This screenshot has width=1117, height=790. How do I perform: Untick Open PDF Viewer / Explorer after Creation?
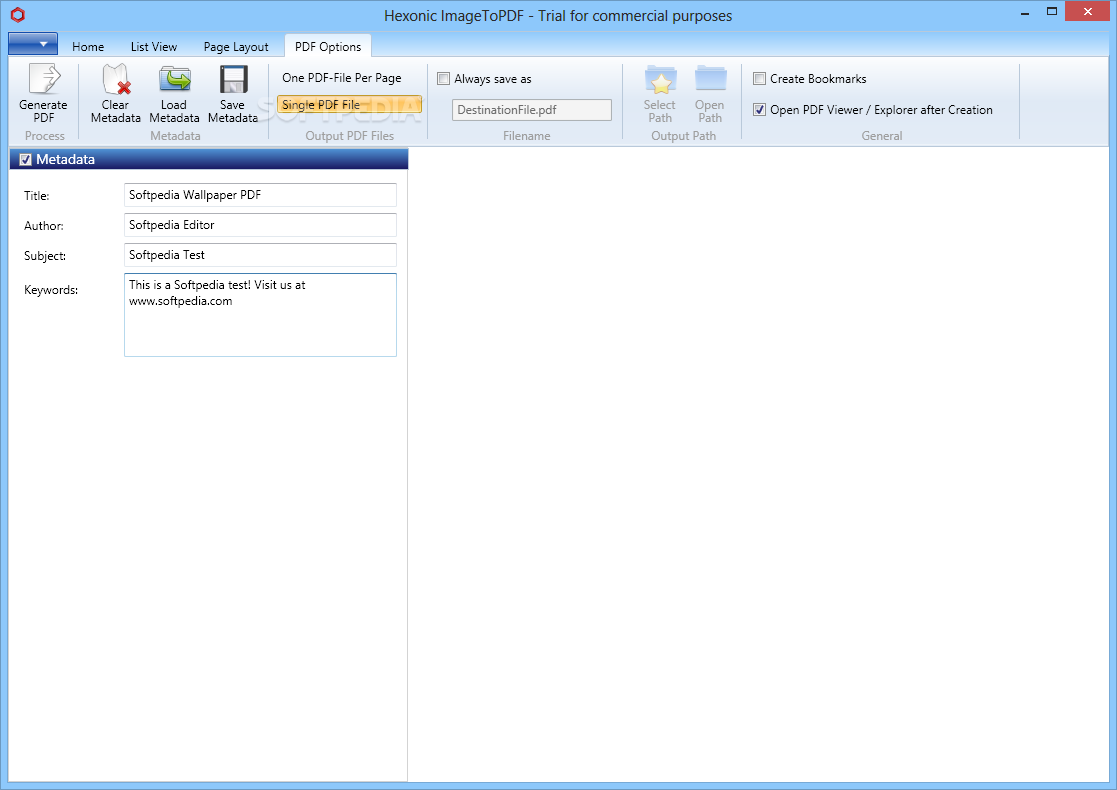click(x=759, y=110)
